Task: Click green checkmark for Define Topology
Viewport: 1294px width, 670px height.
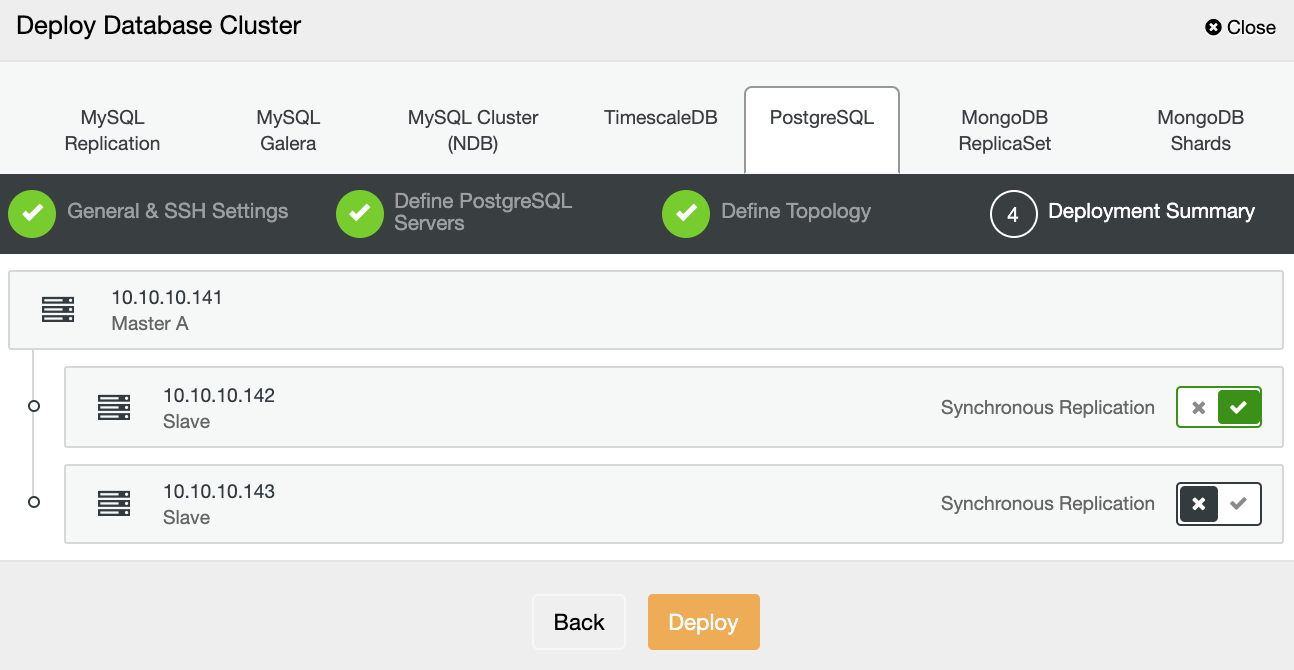Action: pos(686,214)
